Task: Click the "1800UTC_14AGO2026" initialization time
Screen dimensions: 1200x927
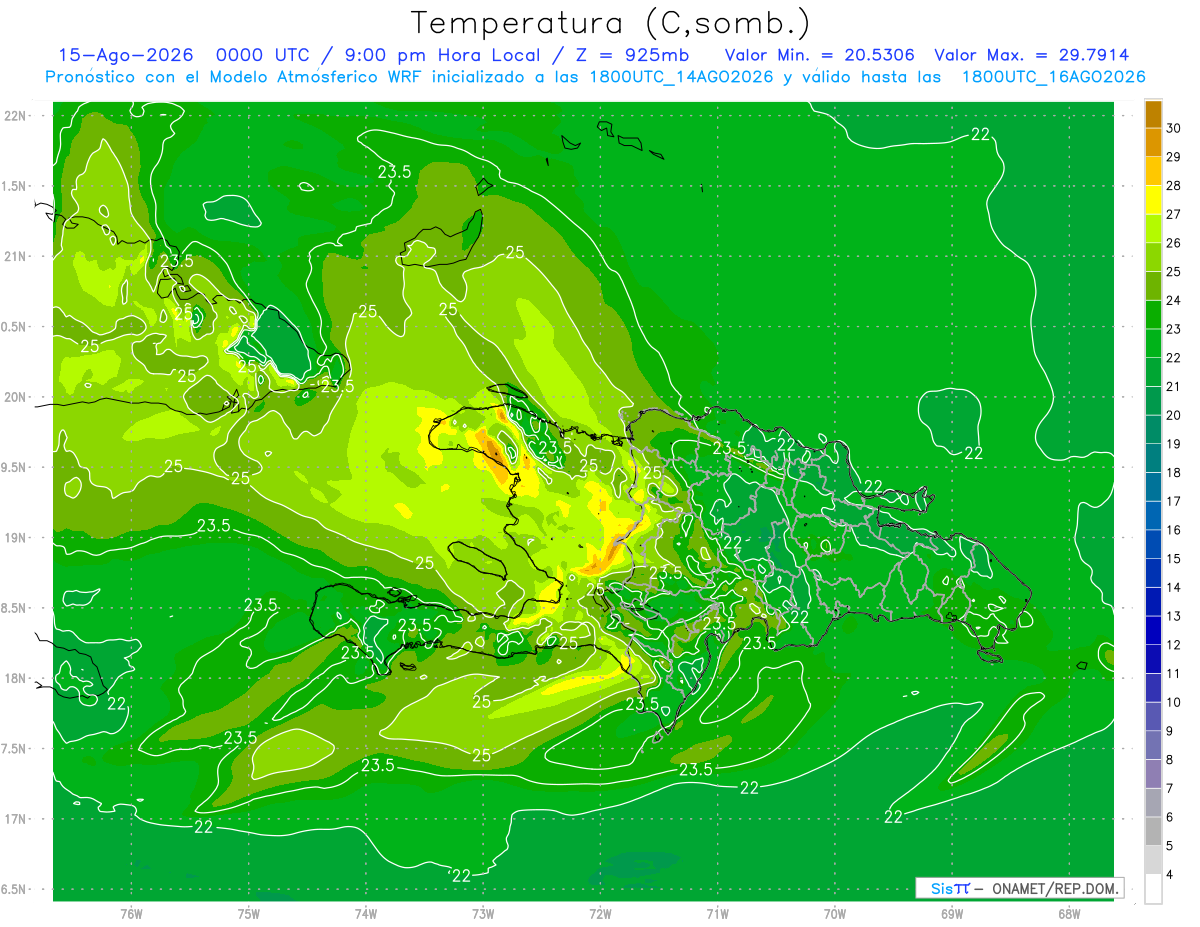Action: tap(679, 76)
